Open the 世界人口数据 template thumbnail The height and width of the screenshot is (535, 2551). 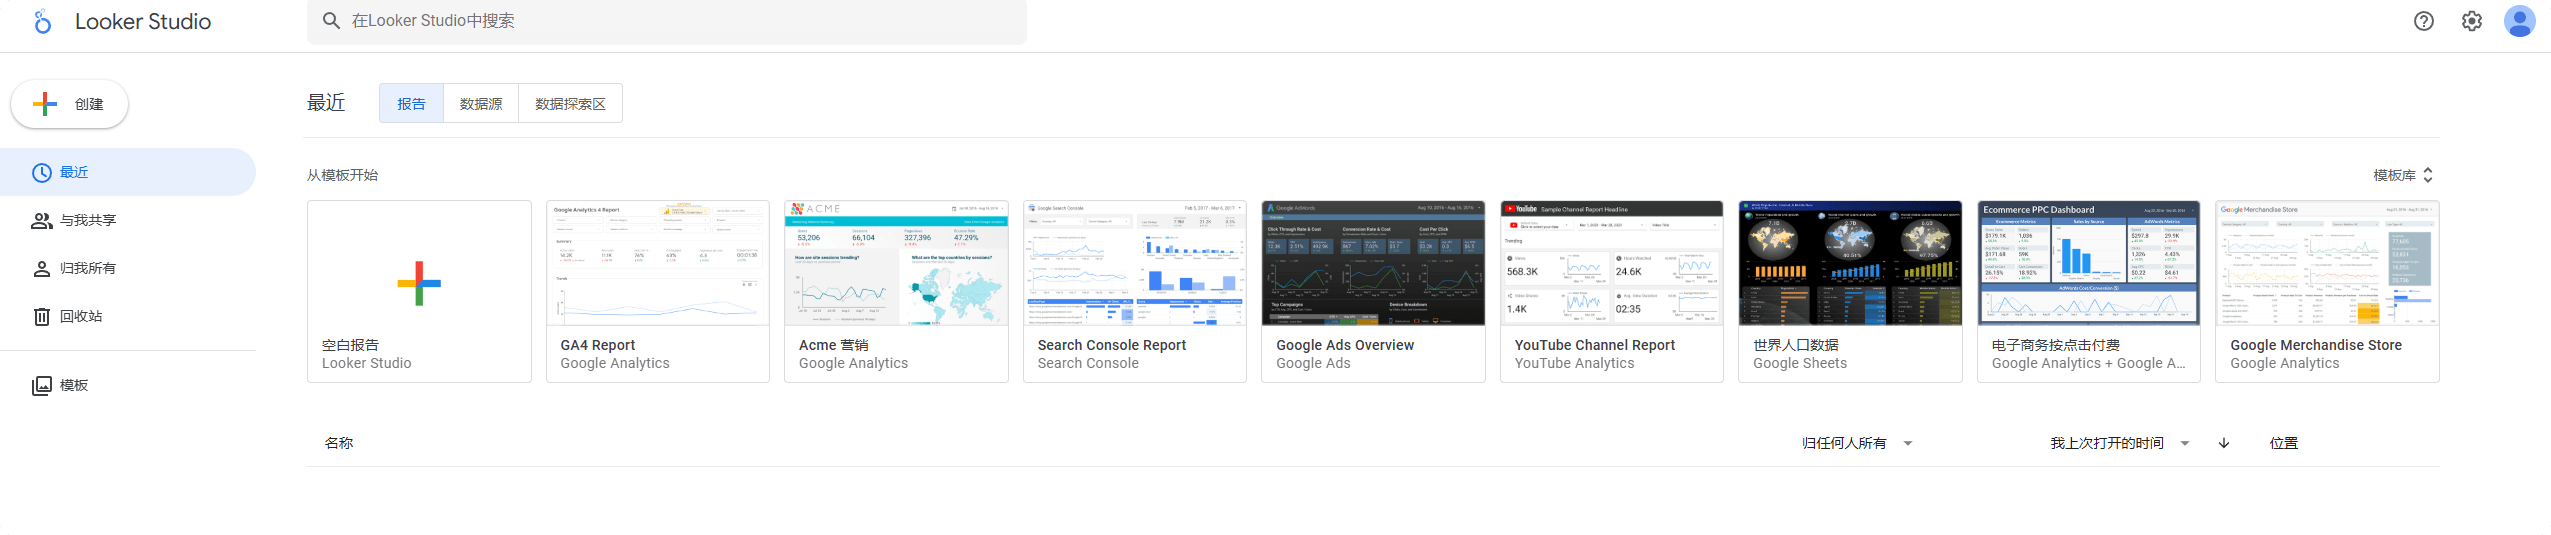tap(1850, 263)
